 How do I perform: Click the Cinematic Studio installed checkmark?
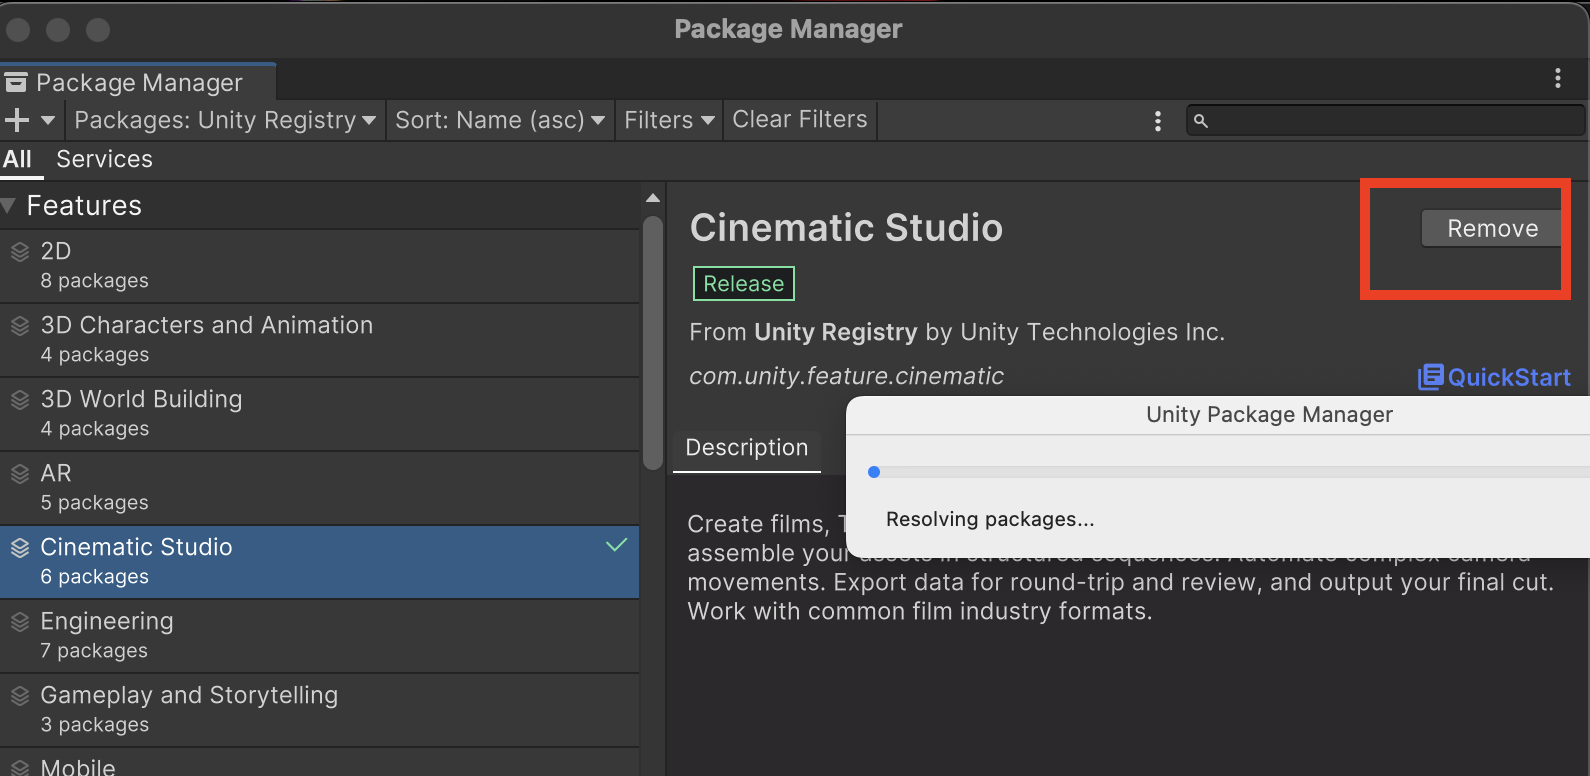coord(616,545)
